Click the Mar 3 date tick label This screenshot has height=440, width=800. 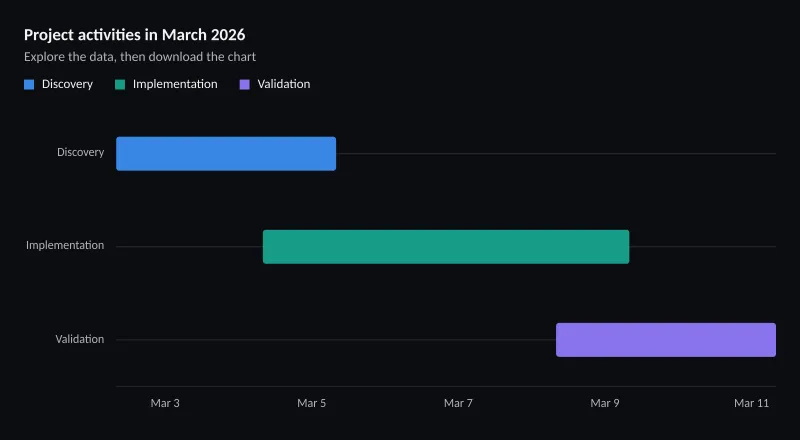pyautogui.click(x=165, y=403)
